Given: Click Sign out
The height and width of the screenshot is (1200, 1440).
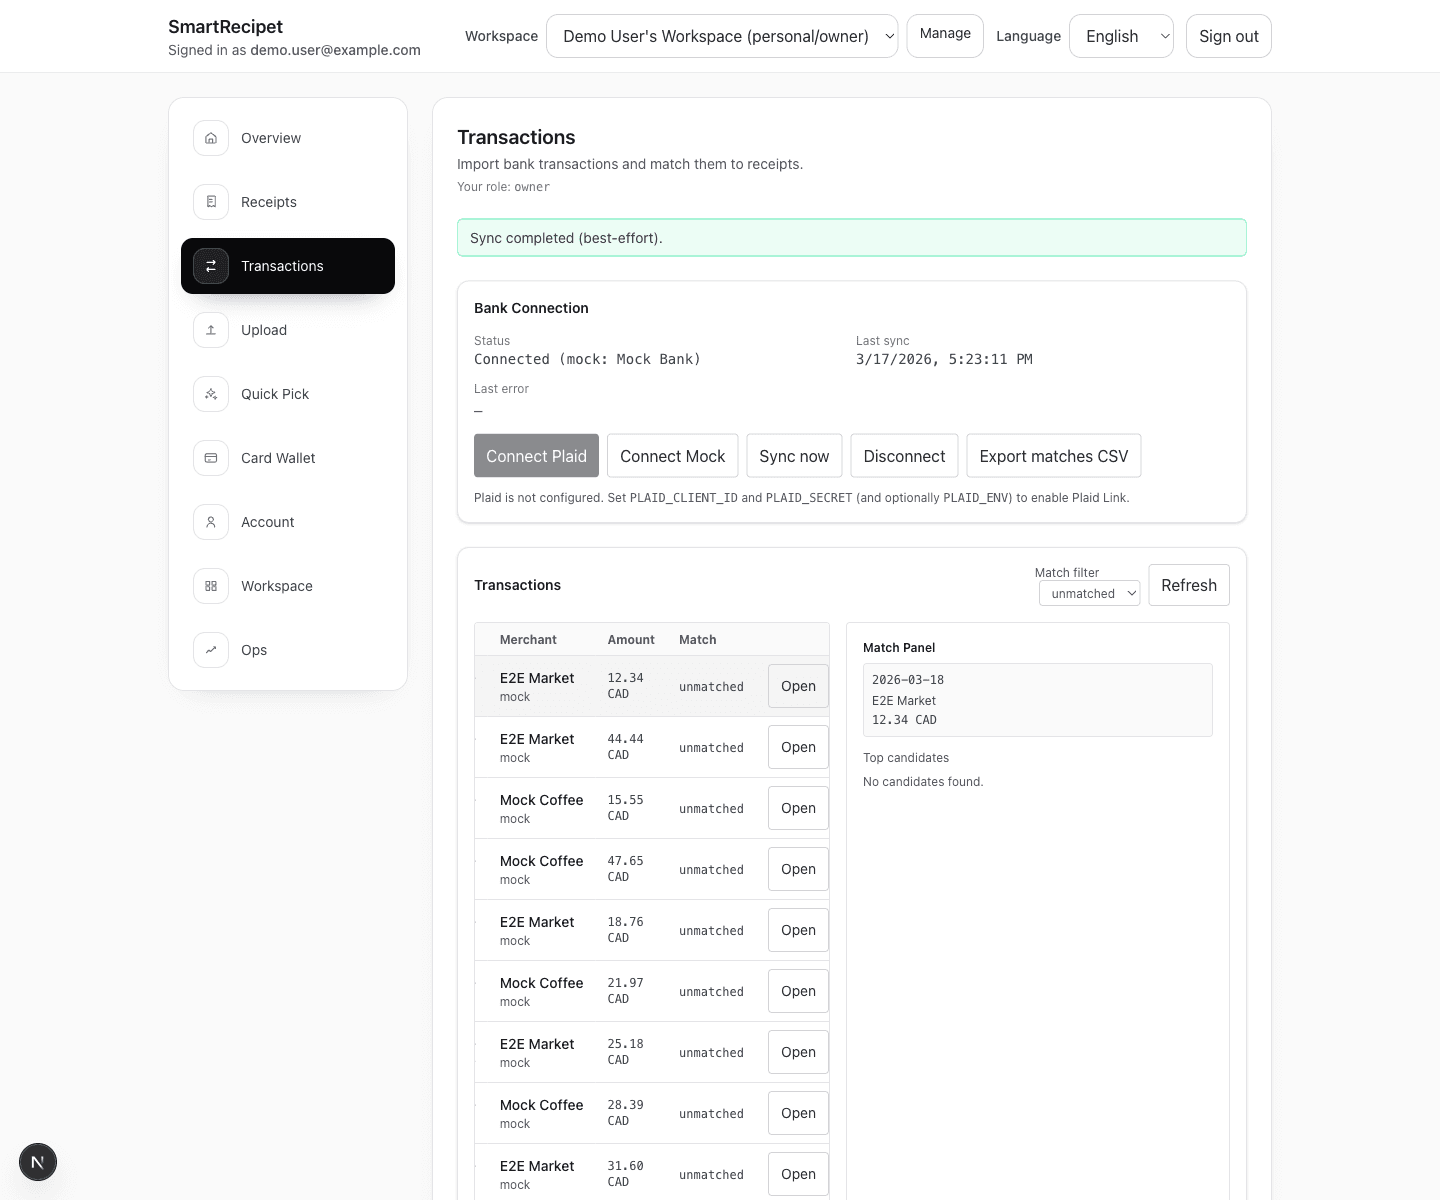Looking at the screenshot, I should coord(1228,36).
